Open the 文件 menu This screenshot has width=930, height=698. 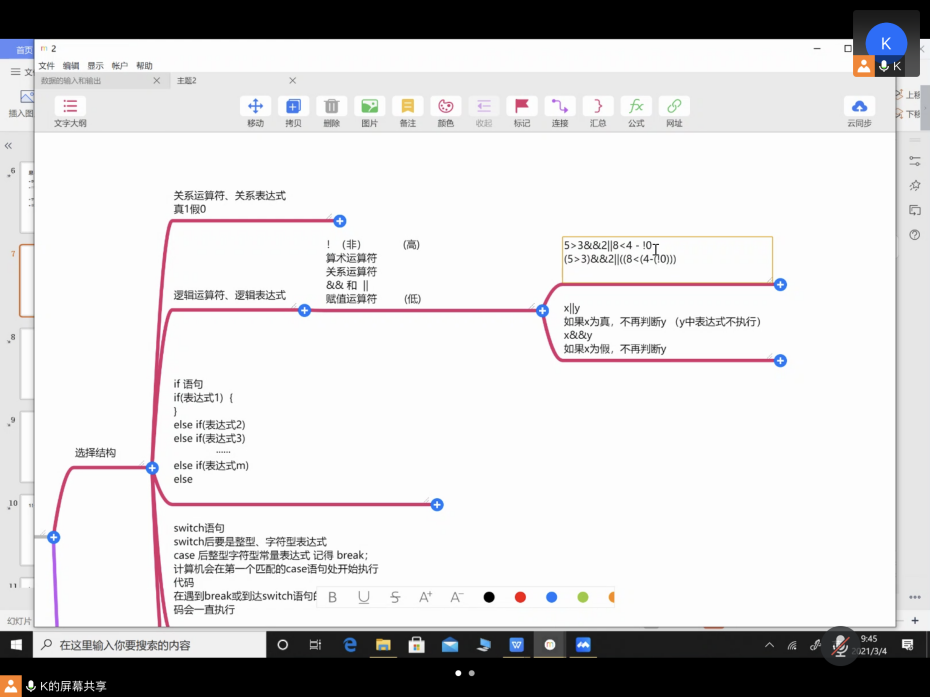click(46, 66)
